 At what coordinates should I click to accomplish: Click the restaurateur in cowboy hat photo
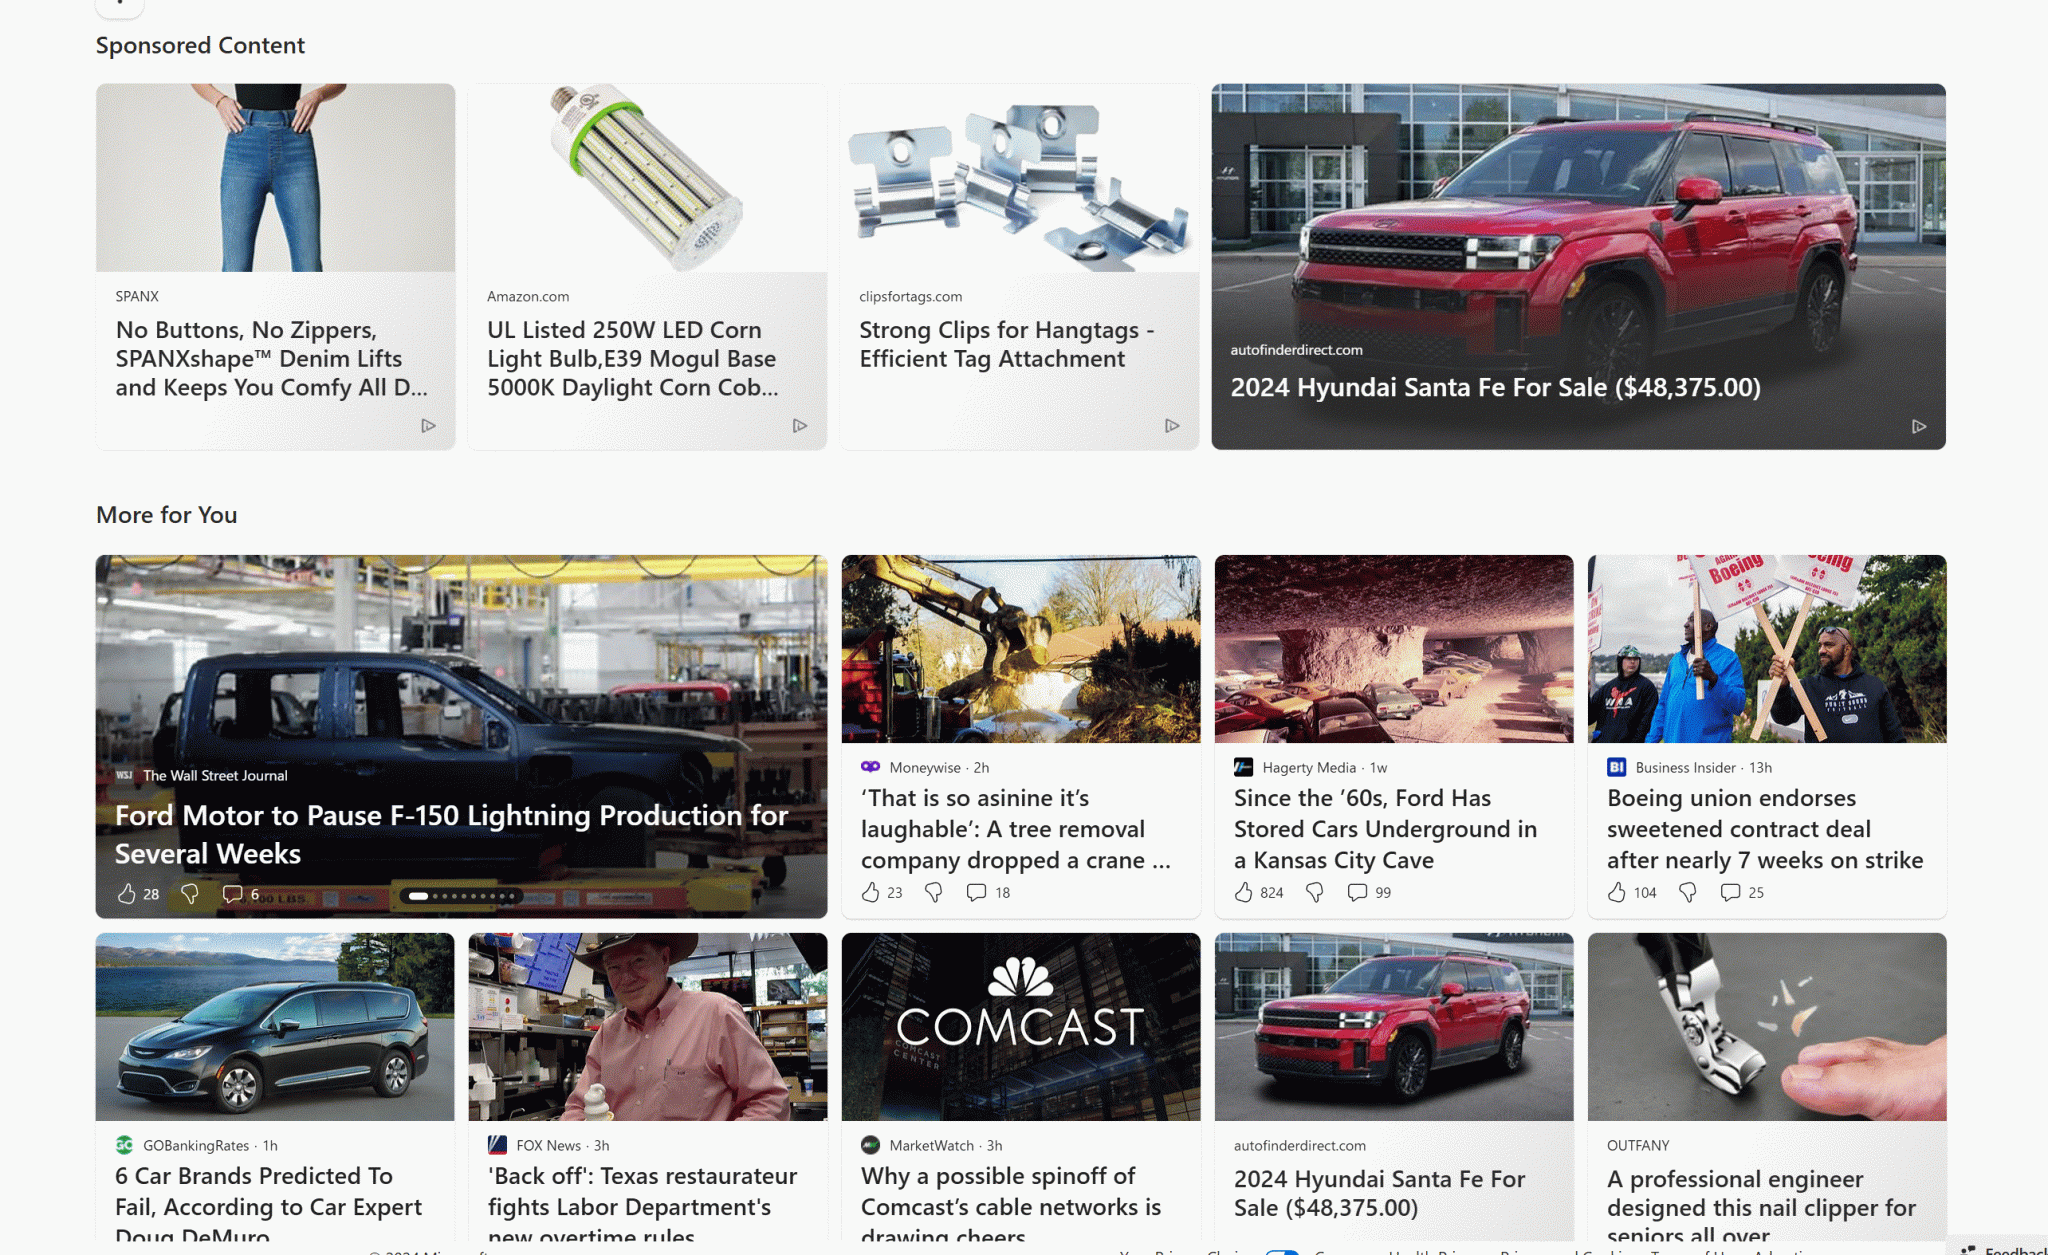tap(648, 1027)
